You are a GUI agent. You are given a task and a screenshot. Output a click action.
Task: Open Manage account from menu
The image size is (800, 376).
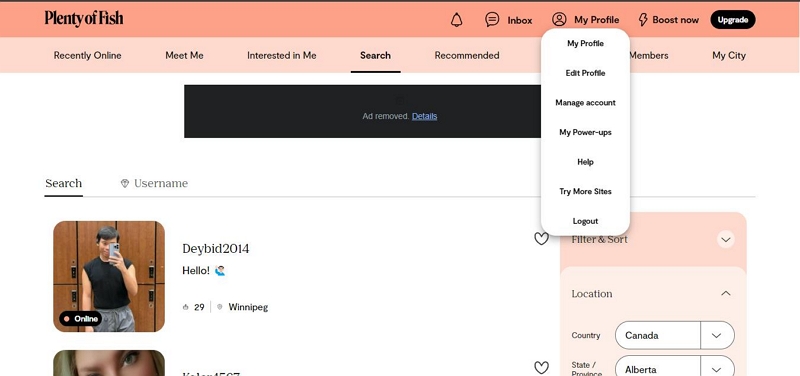(585, 103)
